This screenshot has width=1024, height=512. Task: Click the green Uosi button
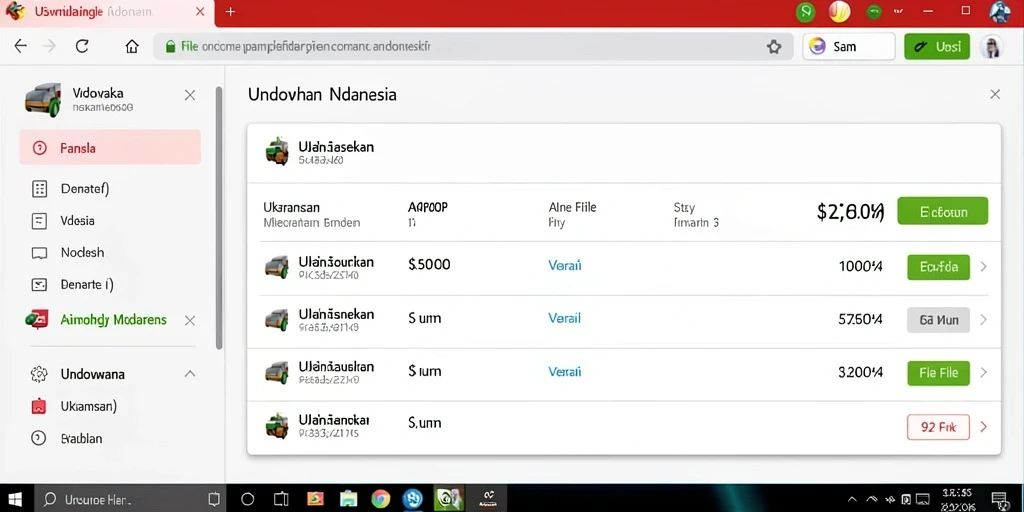(937, 46)
